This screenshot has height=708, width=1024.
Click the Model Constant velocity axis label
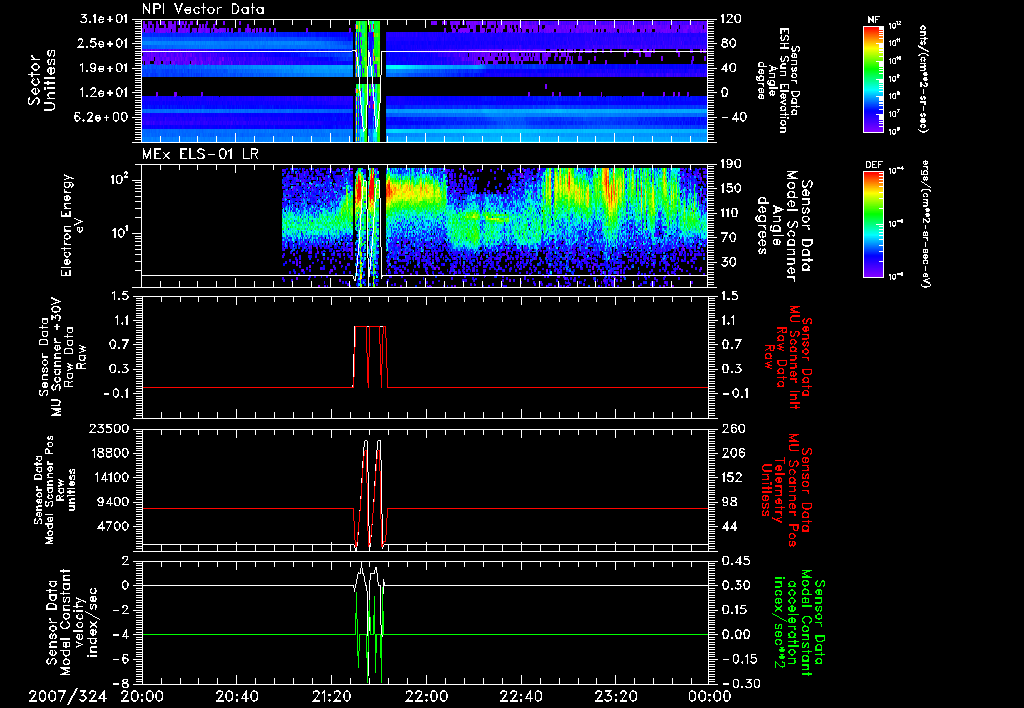pyautogui.click(x=71, y=620)
